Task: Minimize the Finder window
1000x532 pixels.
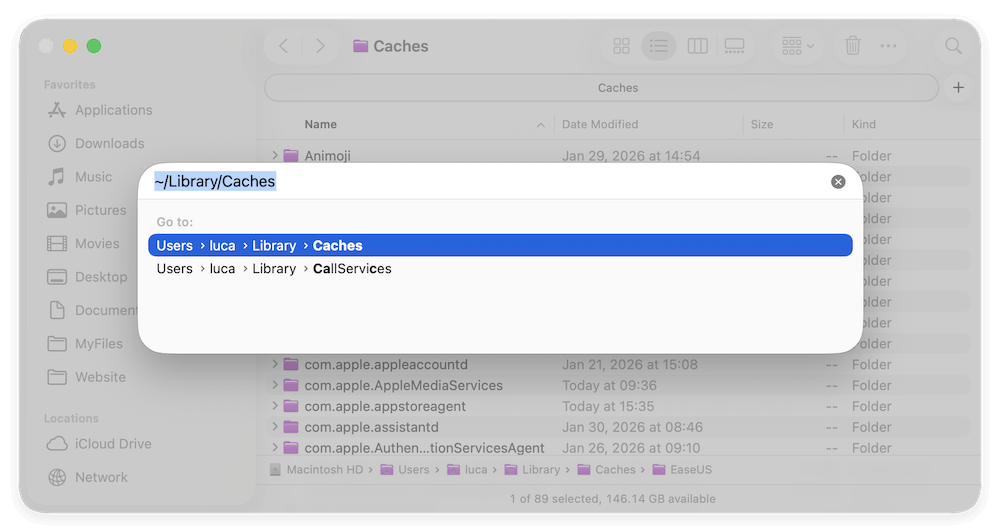Action: 70,46
